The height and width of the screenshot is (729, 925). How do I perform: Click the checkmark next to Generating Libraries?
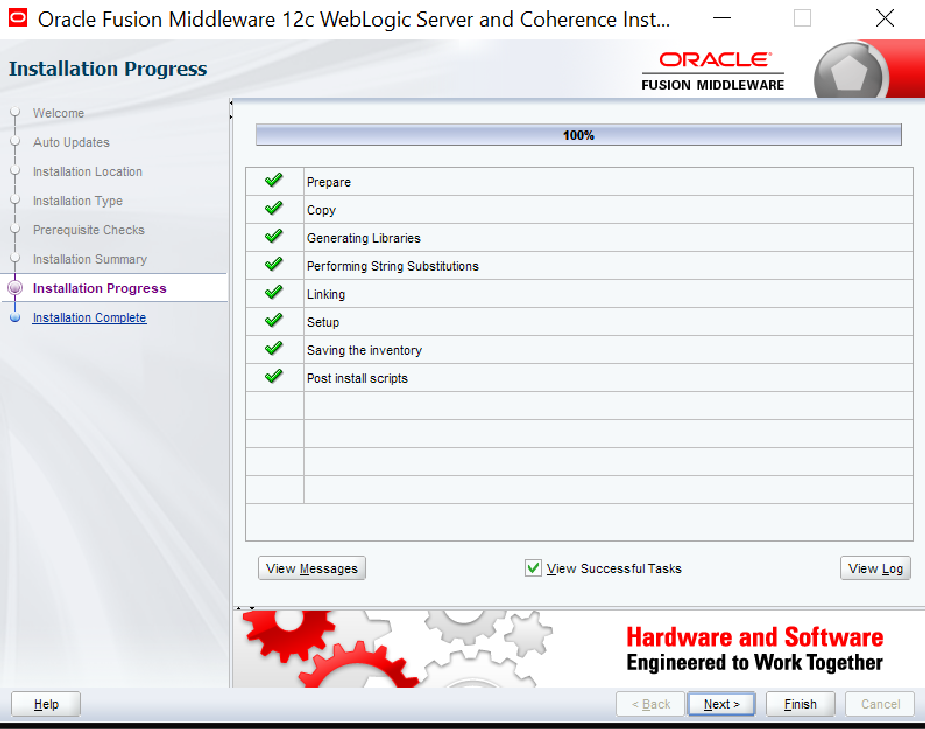pyautogui.click(x=274, y=237)
